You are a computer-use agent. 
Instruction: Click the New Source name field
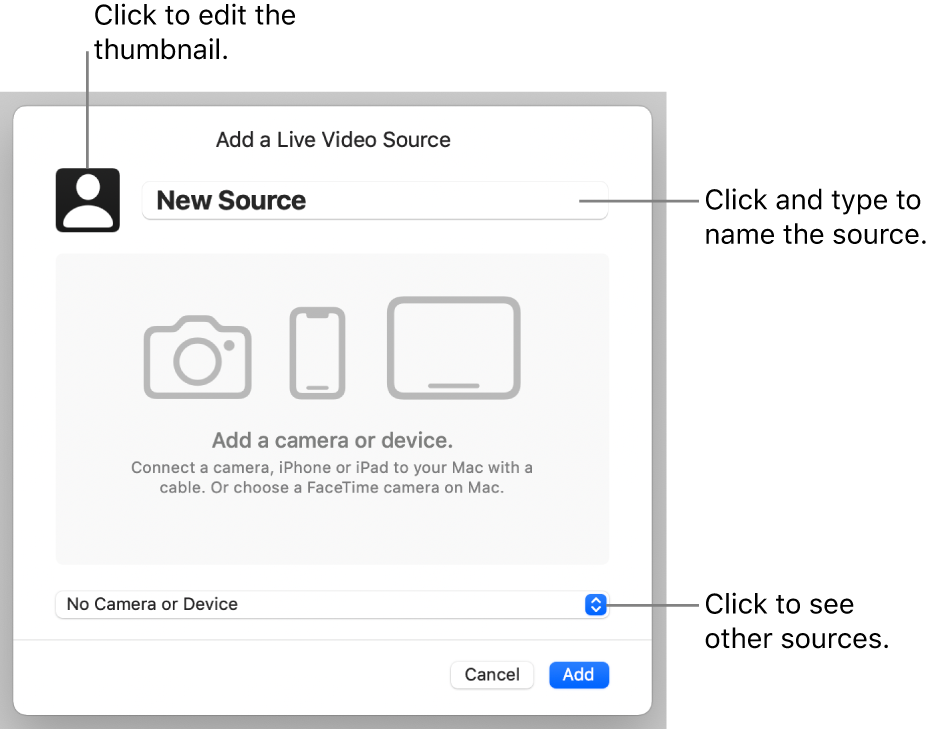(x=374, y=200)
